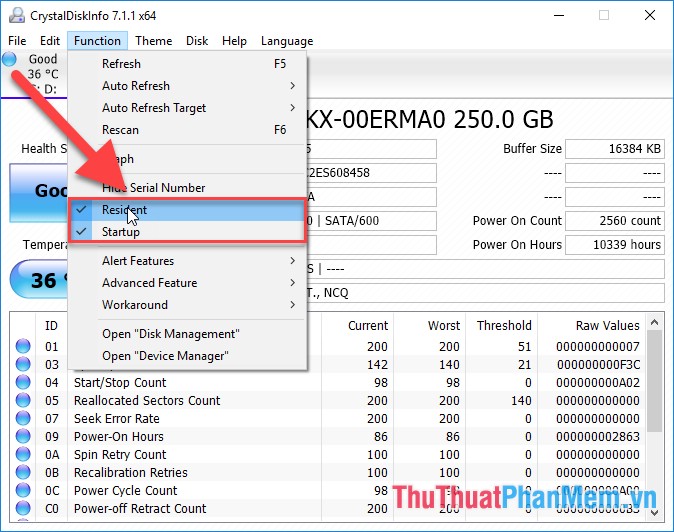Click the CrystalDiskInfo app icon in title bar
The width and height of the screenshot is (674, 532).
point(17,15)
